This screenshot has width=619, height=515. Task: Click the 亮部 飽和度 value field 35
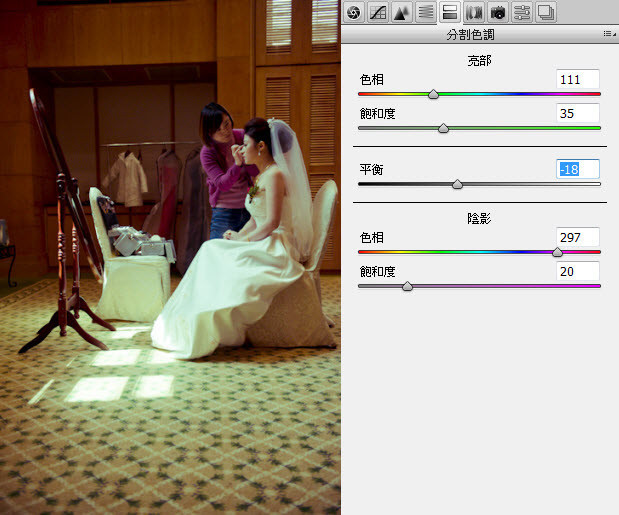578,113
